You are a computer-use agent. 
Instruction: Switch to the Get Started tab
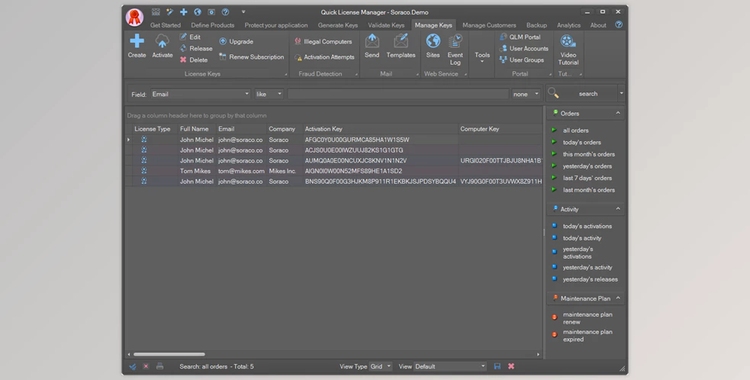click(x=165, y=25)
